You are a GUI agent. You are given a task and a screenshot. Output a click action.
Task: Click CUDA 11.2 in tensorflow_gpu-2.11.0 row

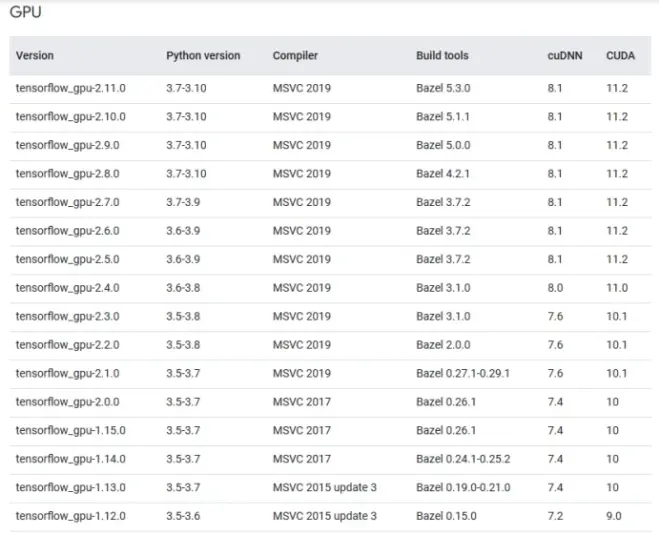click(617, 88)
